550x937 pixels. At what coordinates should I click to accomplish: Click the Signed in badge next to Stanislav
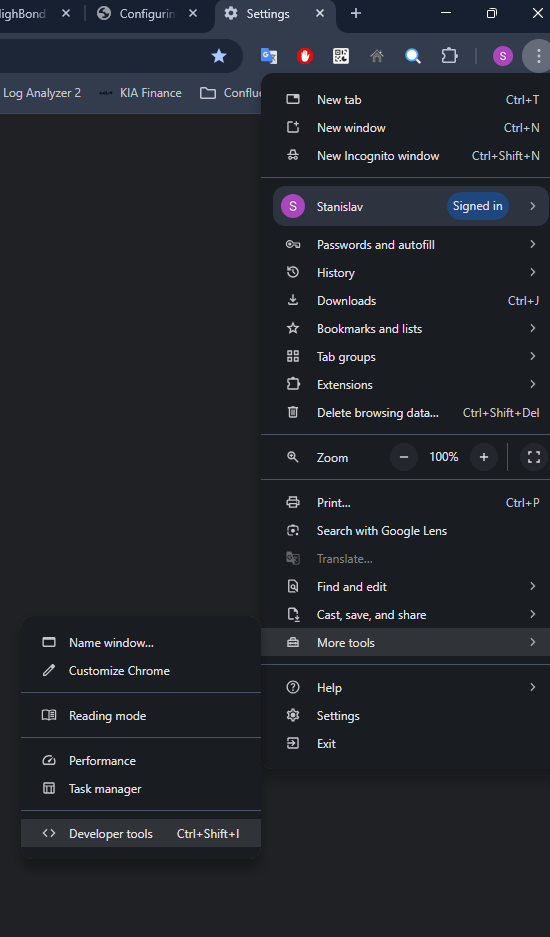point(477,206)
